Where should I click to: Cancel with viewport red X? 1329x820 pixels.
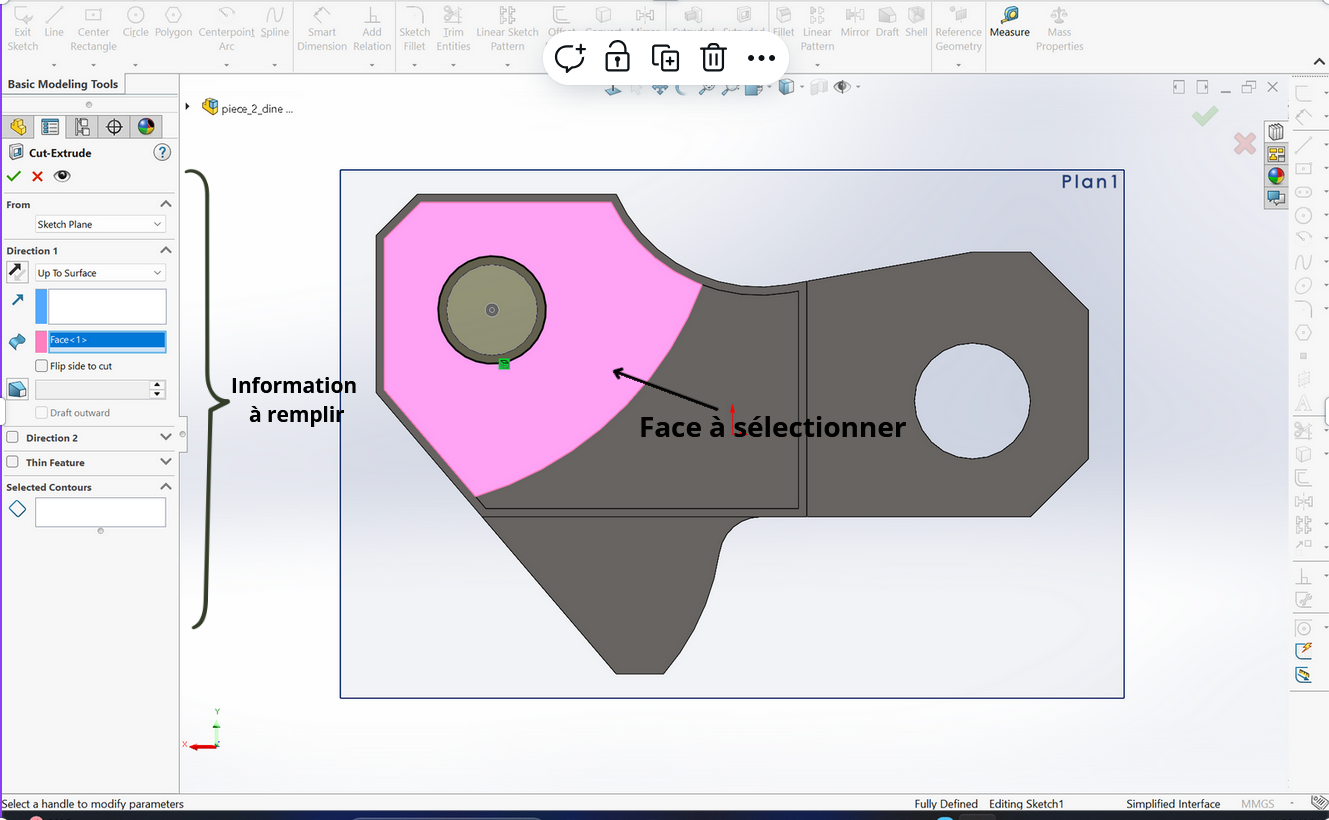(1244, 144)
